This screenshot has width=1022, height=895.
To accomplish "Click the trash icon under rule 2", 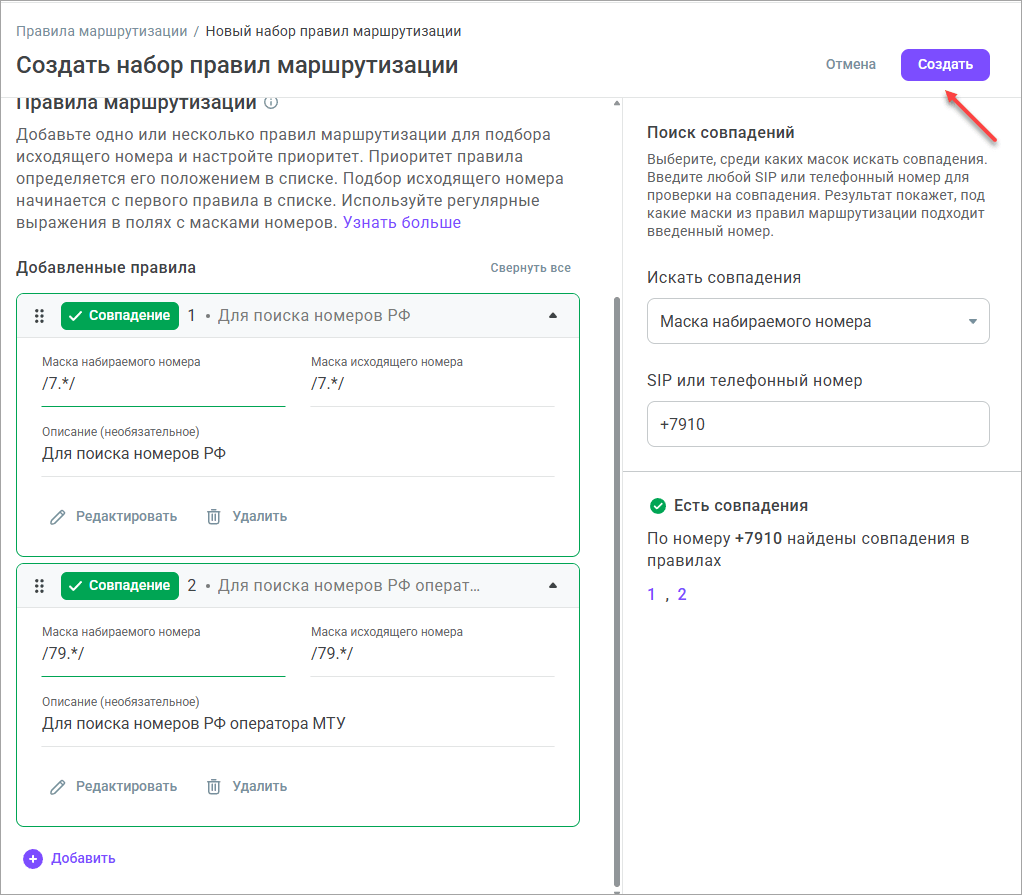I will coord(213,786).
